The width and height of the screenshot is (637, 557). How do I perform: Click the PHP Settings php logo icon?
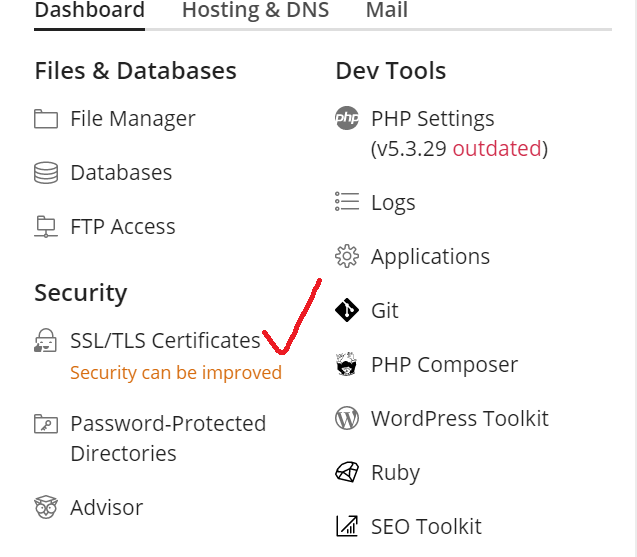click(x=347, y=118)
